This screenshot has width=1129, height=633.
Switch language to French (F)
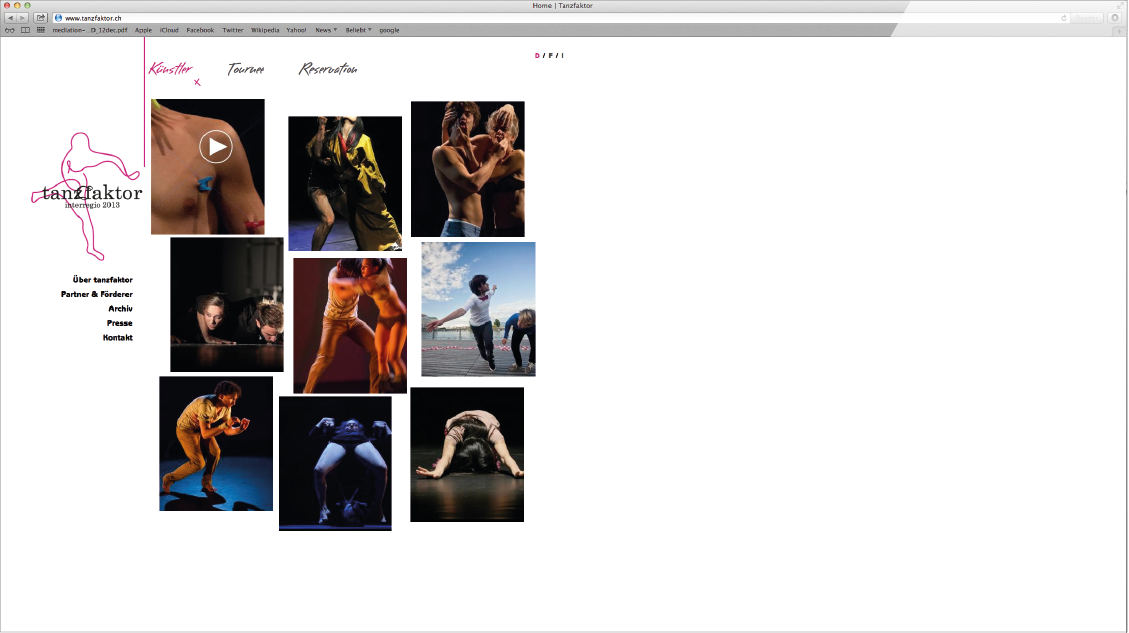click(x=551, y=55)
